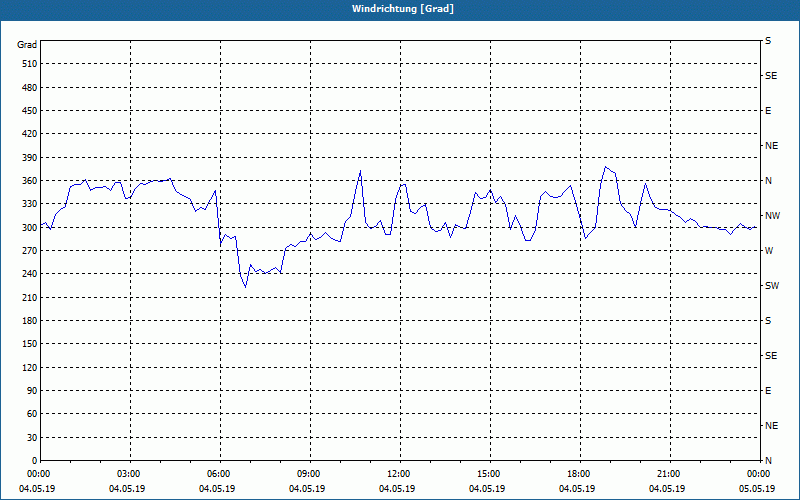This screenshot has width=800, height=500.
Task: Click the NE compass label near 390 gridline
Action: [x=771, y=146]
